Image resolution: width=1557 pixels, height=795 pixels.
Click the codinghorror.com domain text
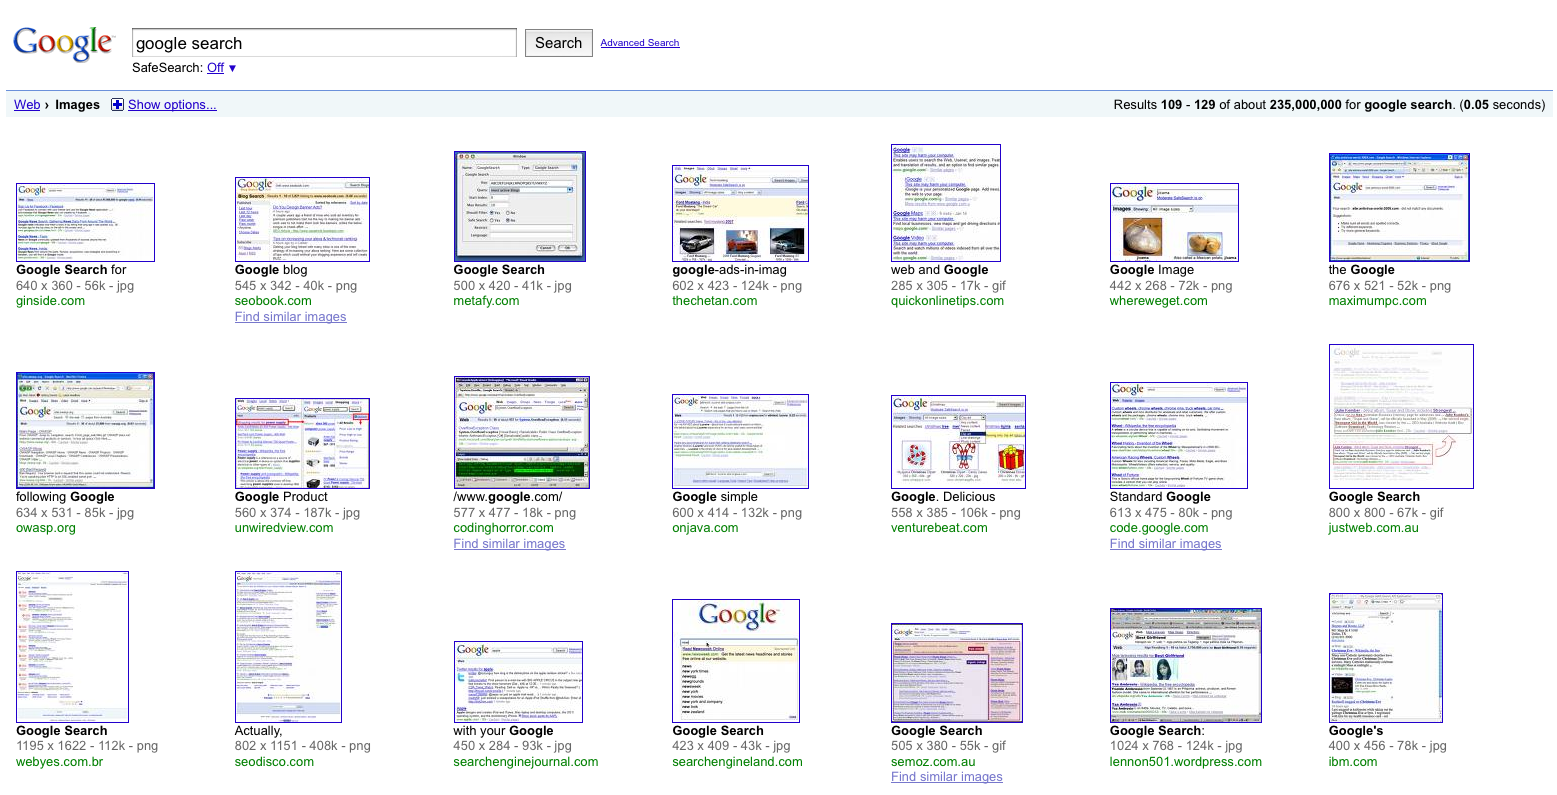pos(504,528)
